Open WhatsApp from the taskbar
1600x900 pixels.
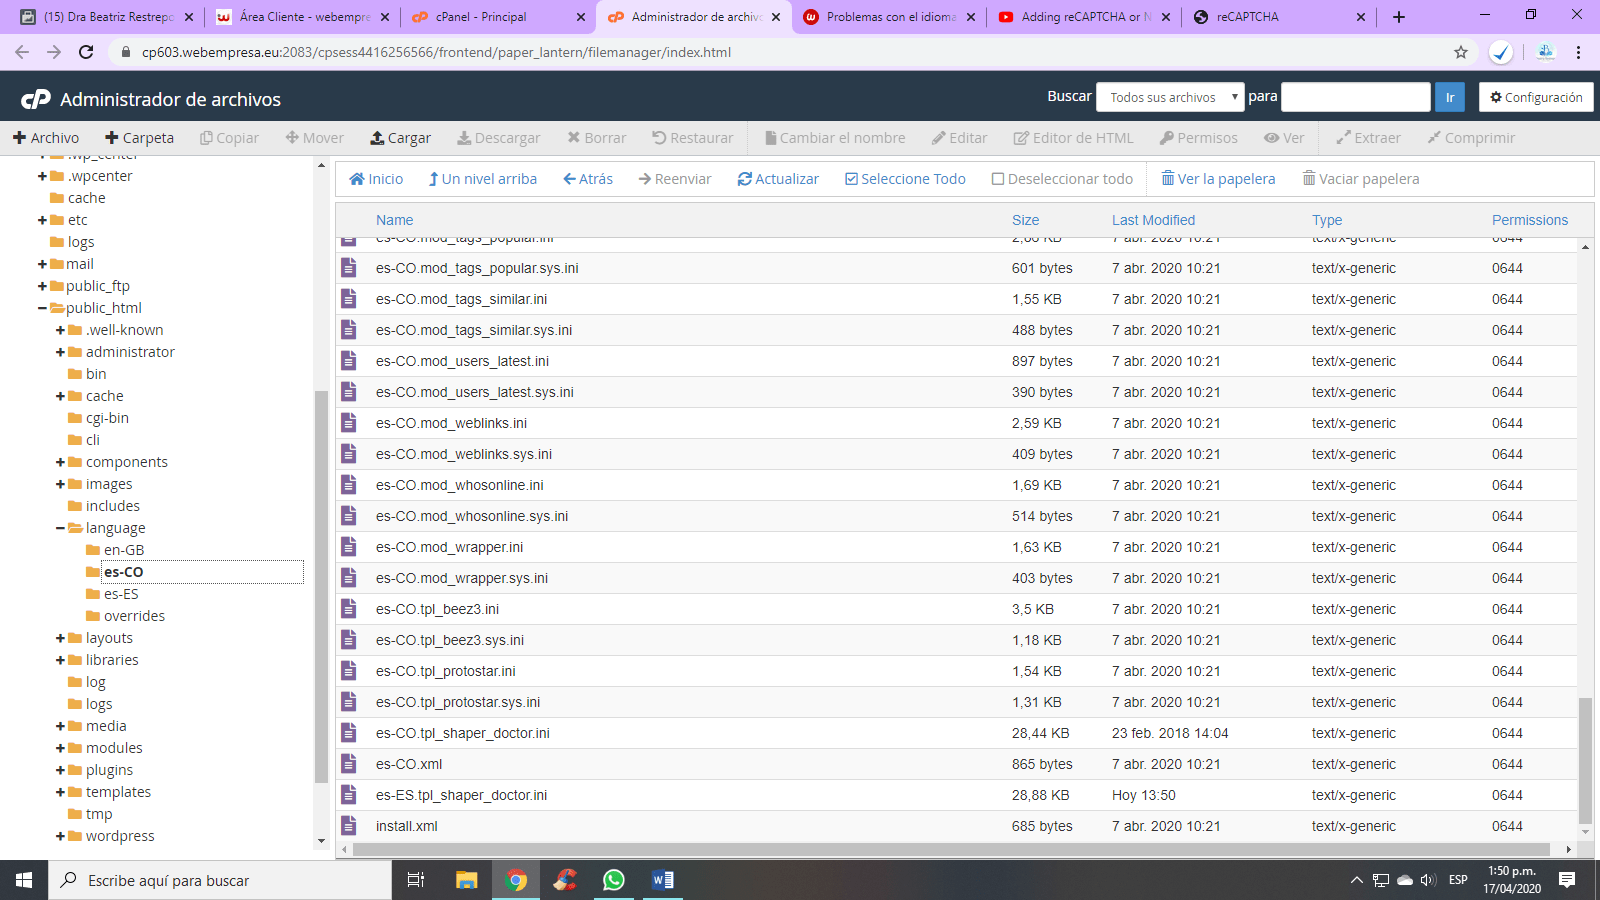(614, 880)
